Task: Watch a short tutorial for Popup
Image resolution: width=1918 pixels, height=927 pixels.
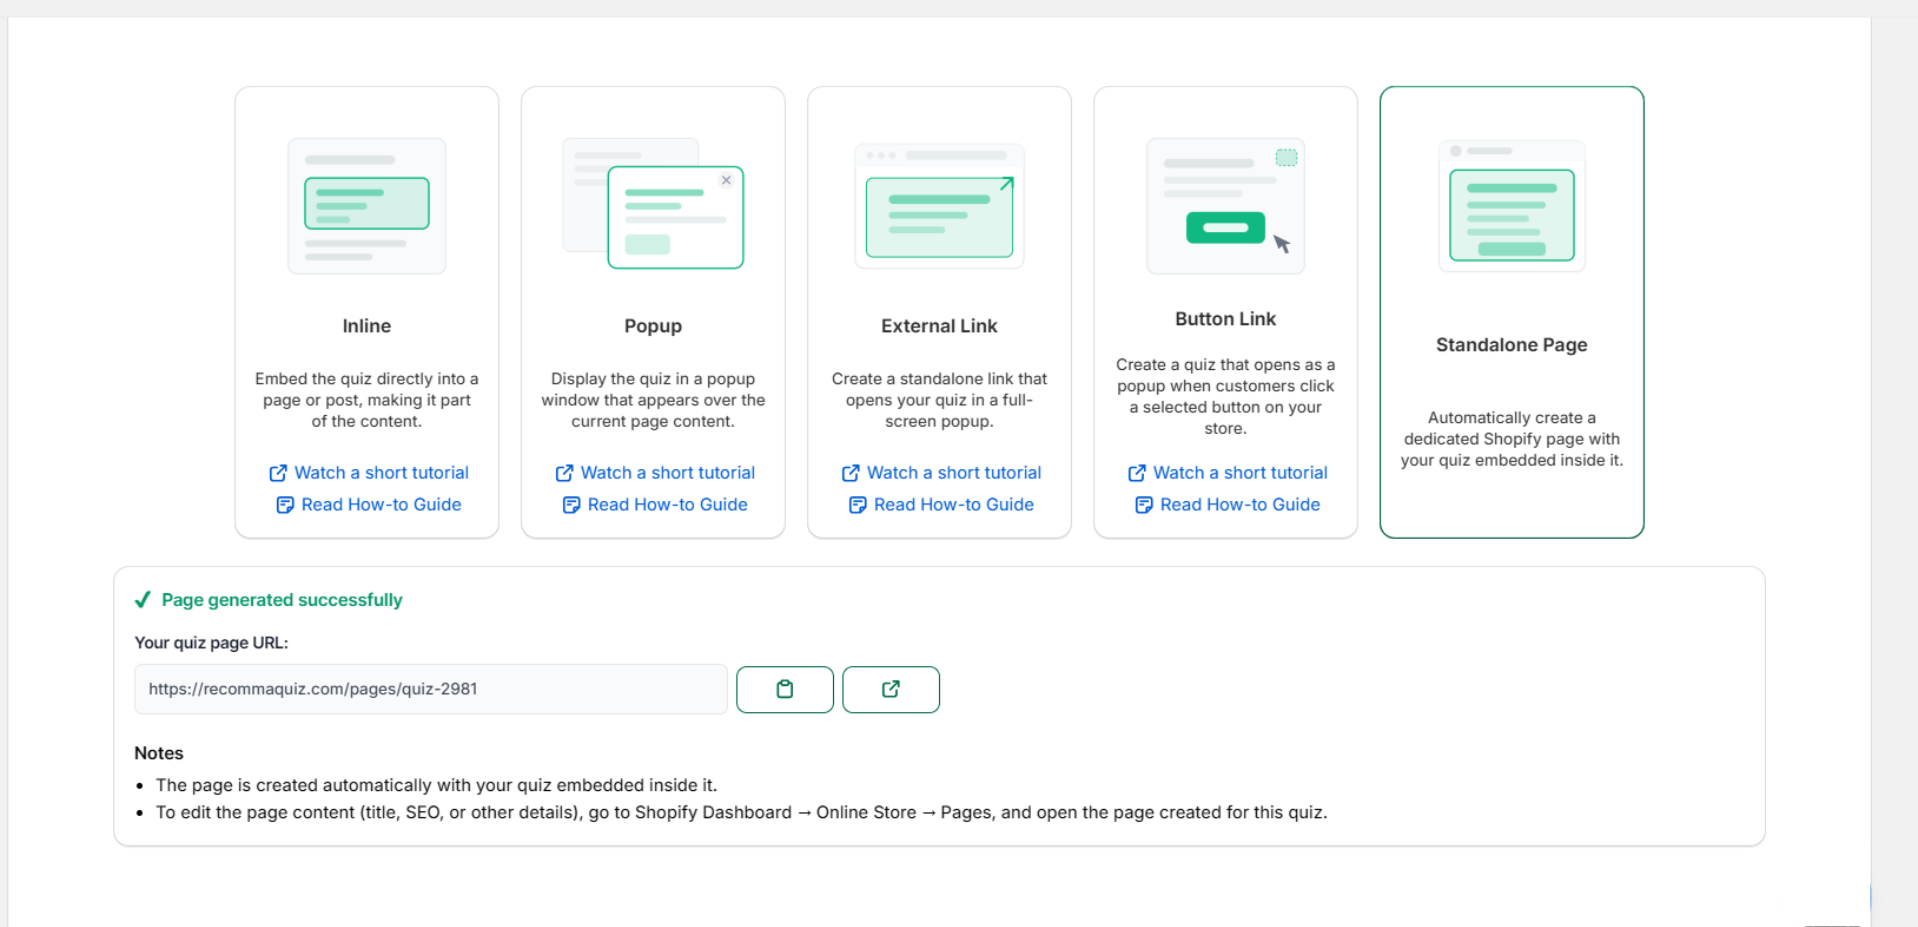Action: click(x=655, y=473)
